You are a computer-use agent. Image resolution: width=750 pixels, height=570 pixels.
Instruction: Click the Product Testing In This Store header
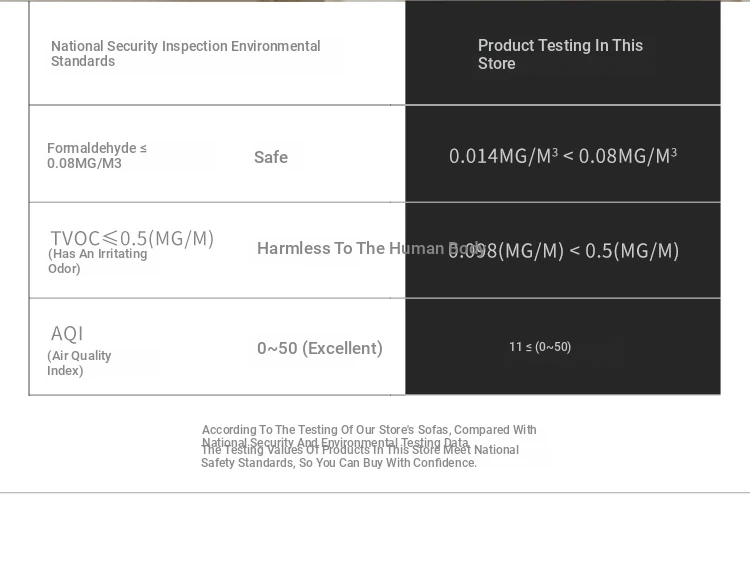560,54
